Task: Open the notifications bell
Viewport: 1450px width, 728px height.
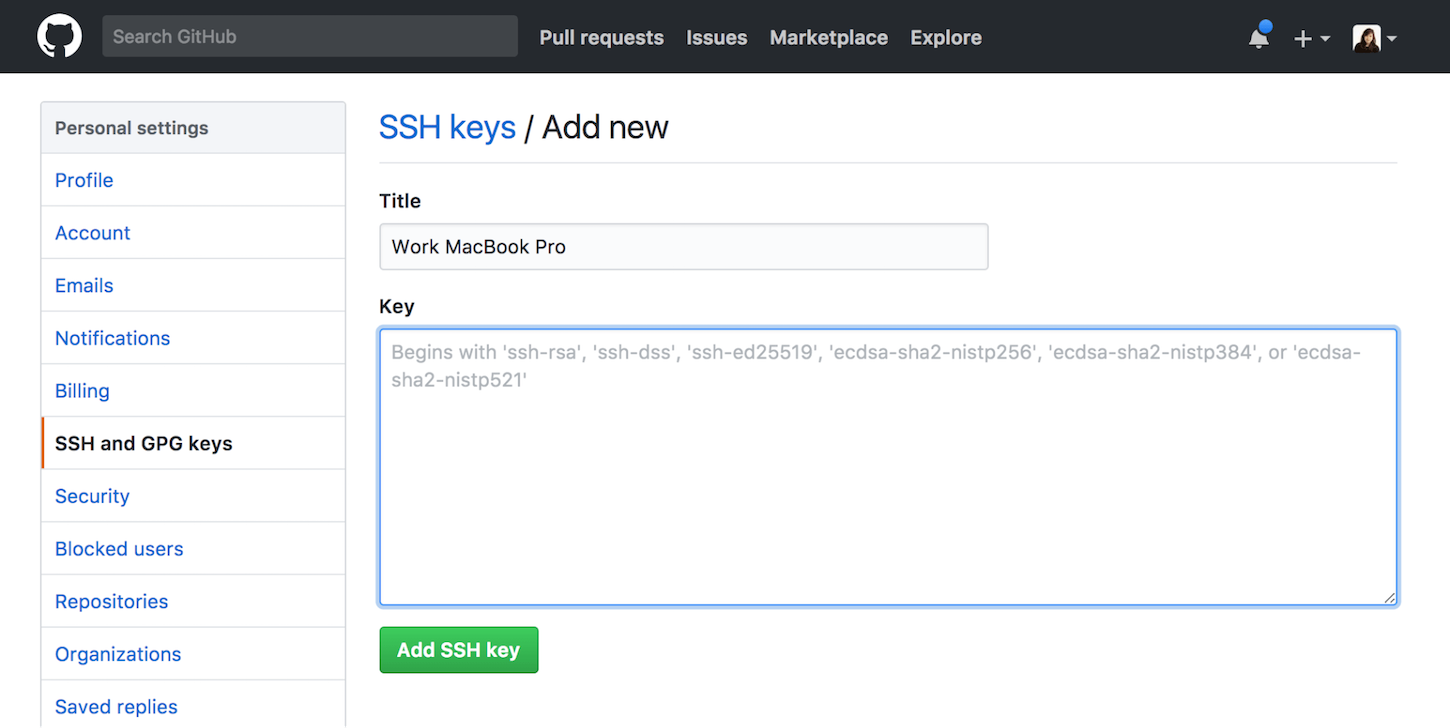Action: pyautogui.click(x=1259, y=38)
